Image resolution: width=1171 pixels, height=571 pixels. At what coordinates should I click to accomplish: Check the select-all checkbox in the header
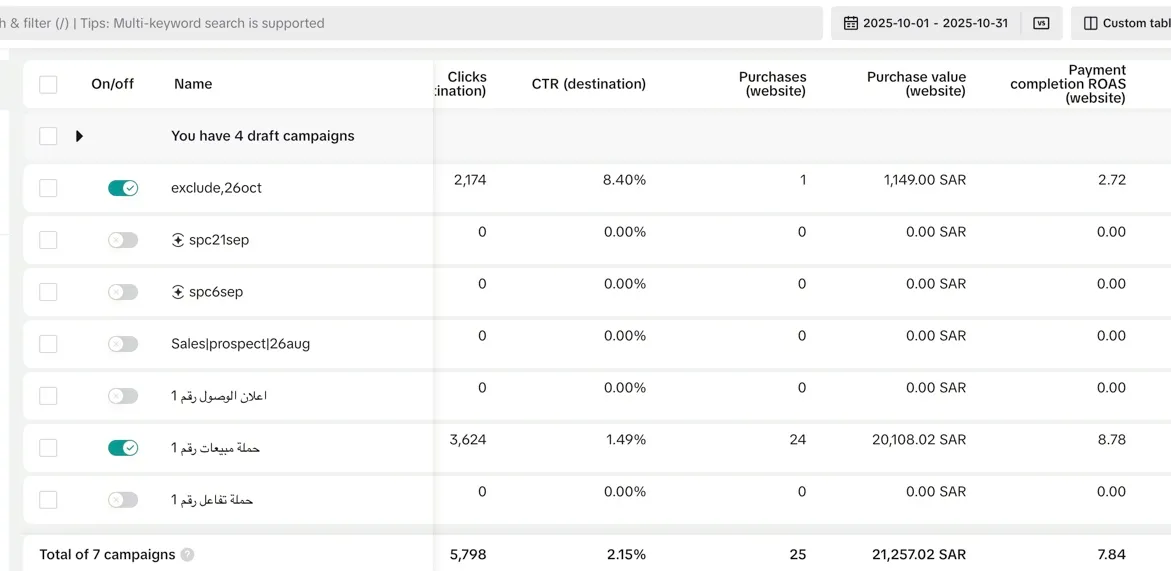click(48, 84)
